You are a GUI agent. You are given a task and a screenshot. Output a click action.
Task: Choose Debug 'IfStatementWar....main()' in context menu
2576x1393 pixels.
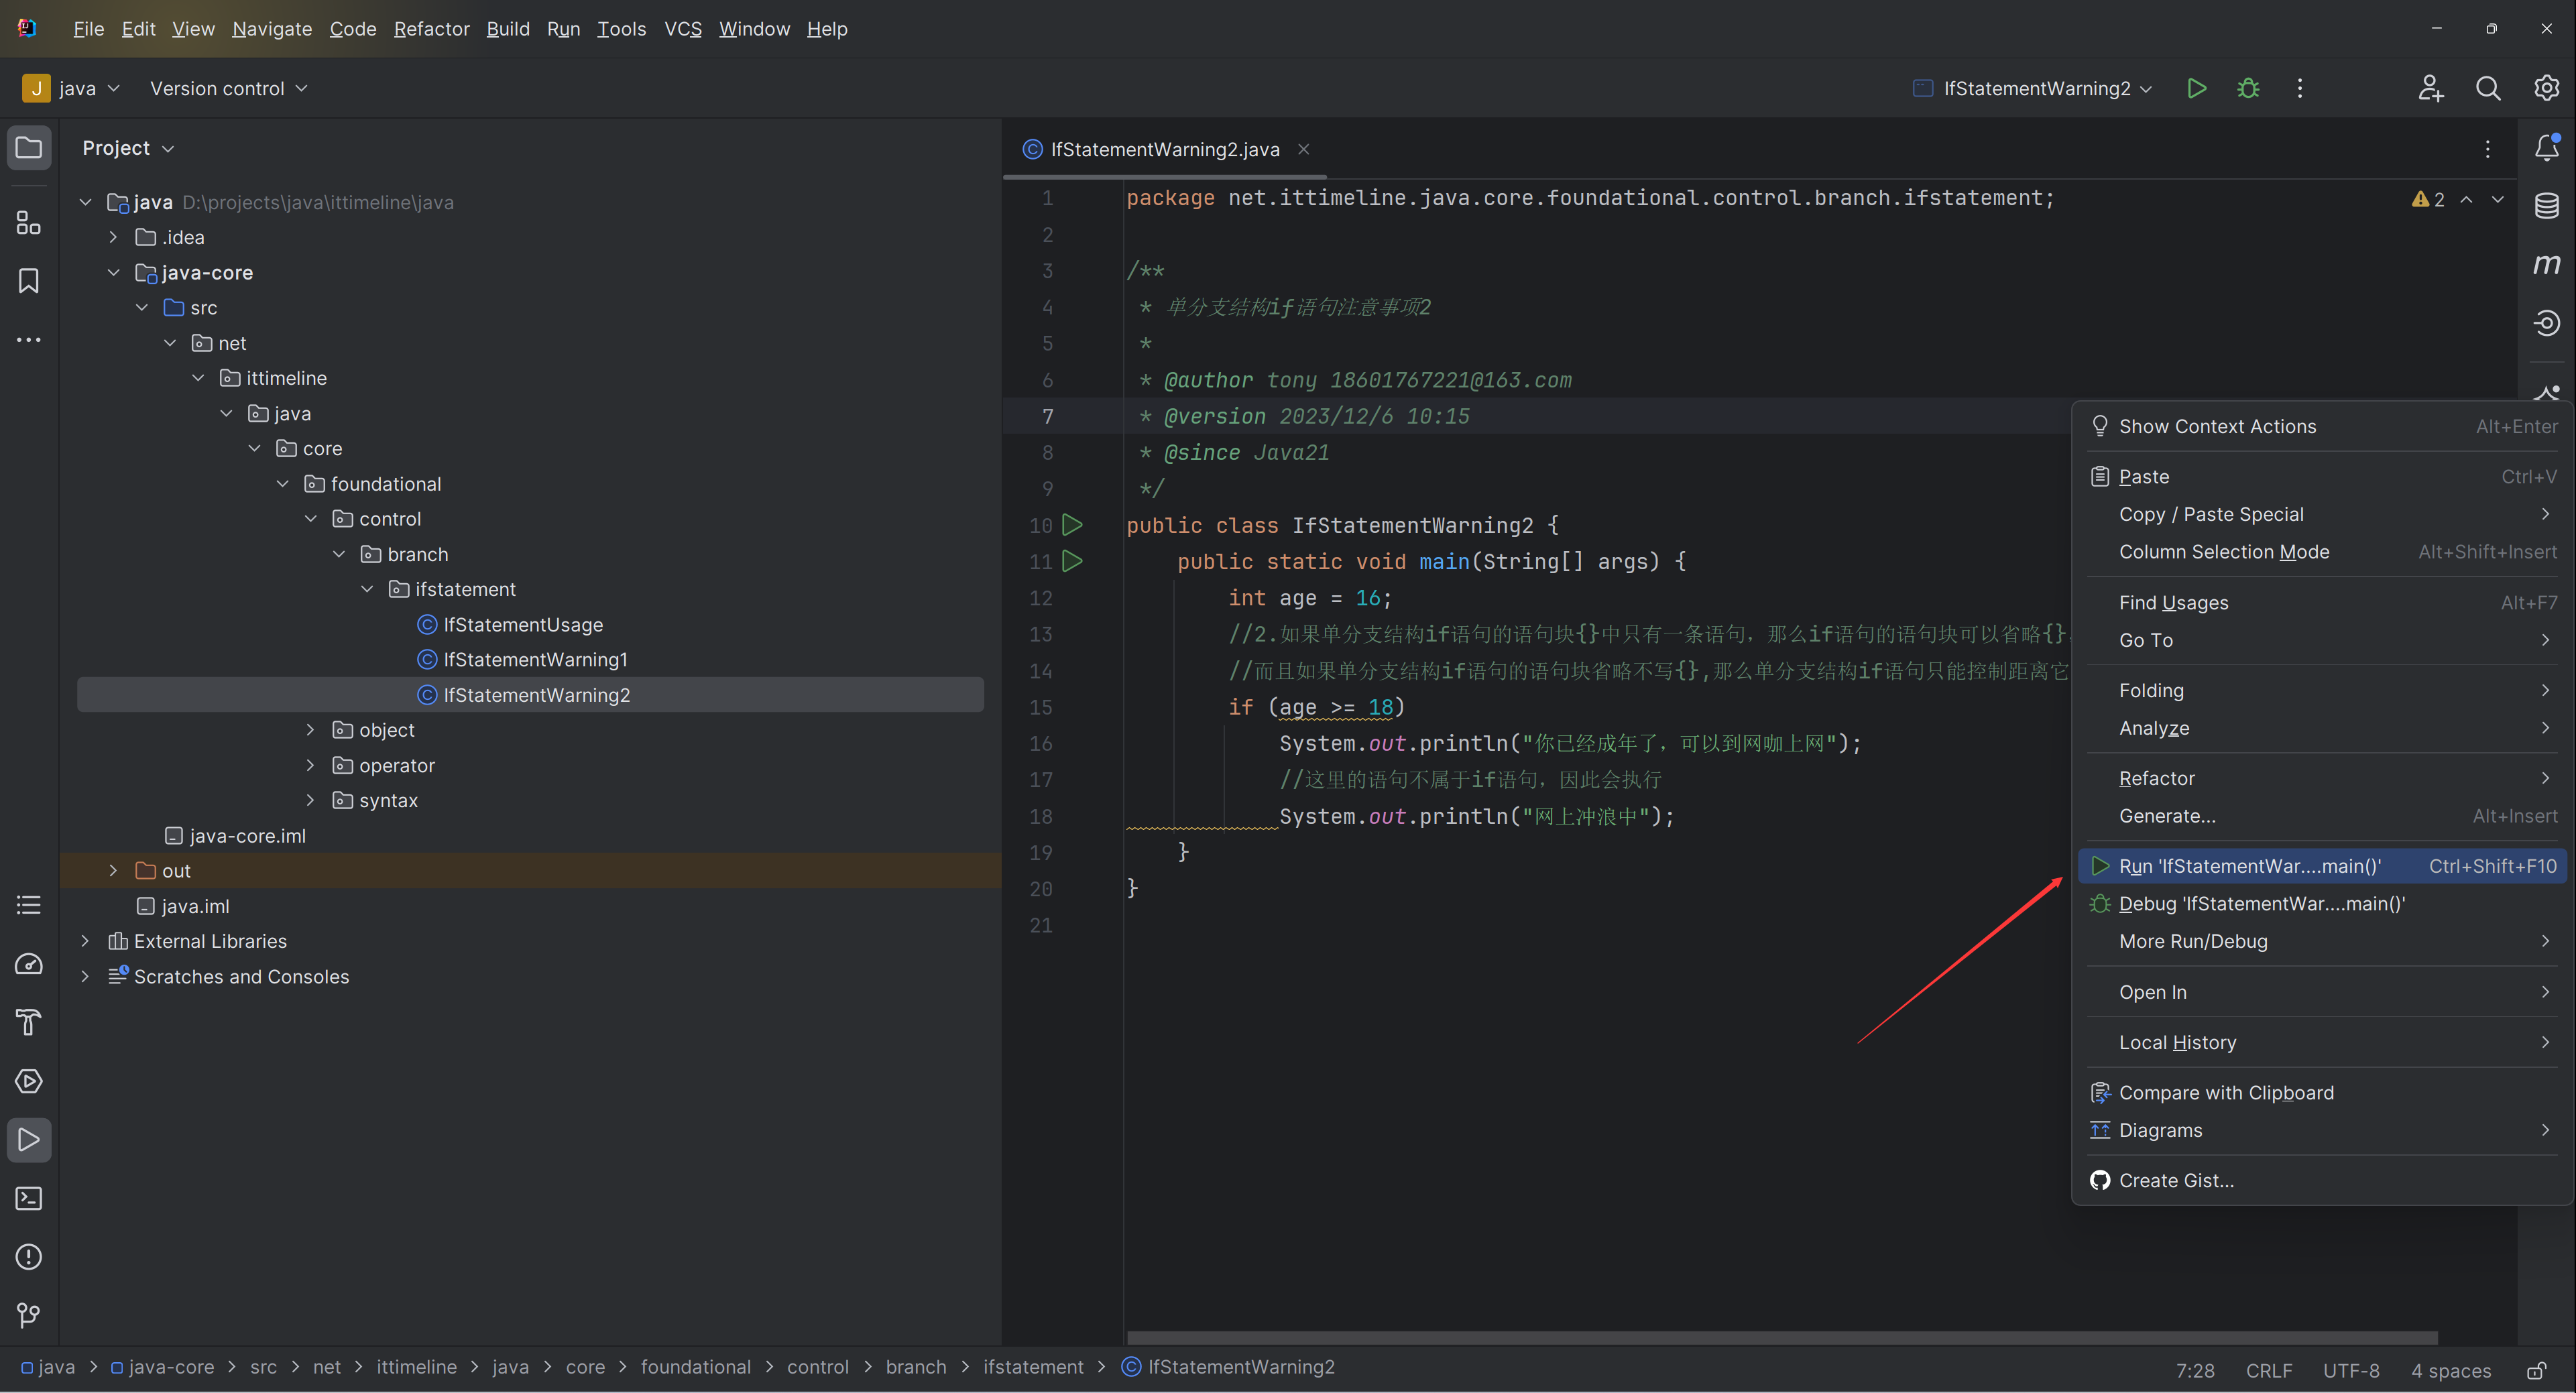[x=2322, y=904]
